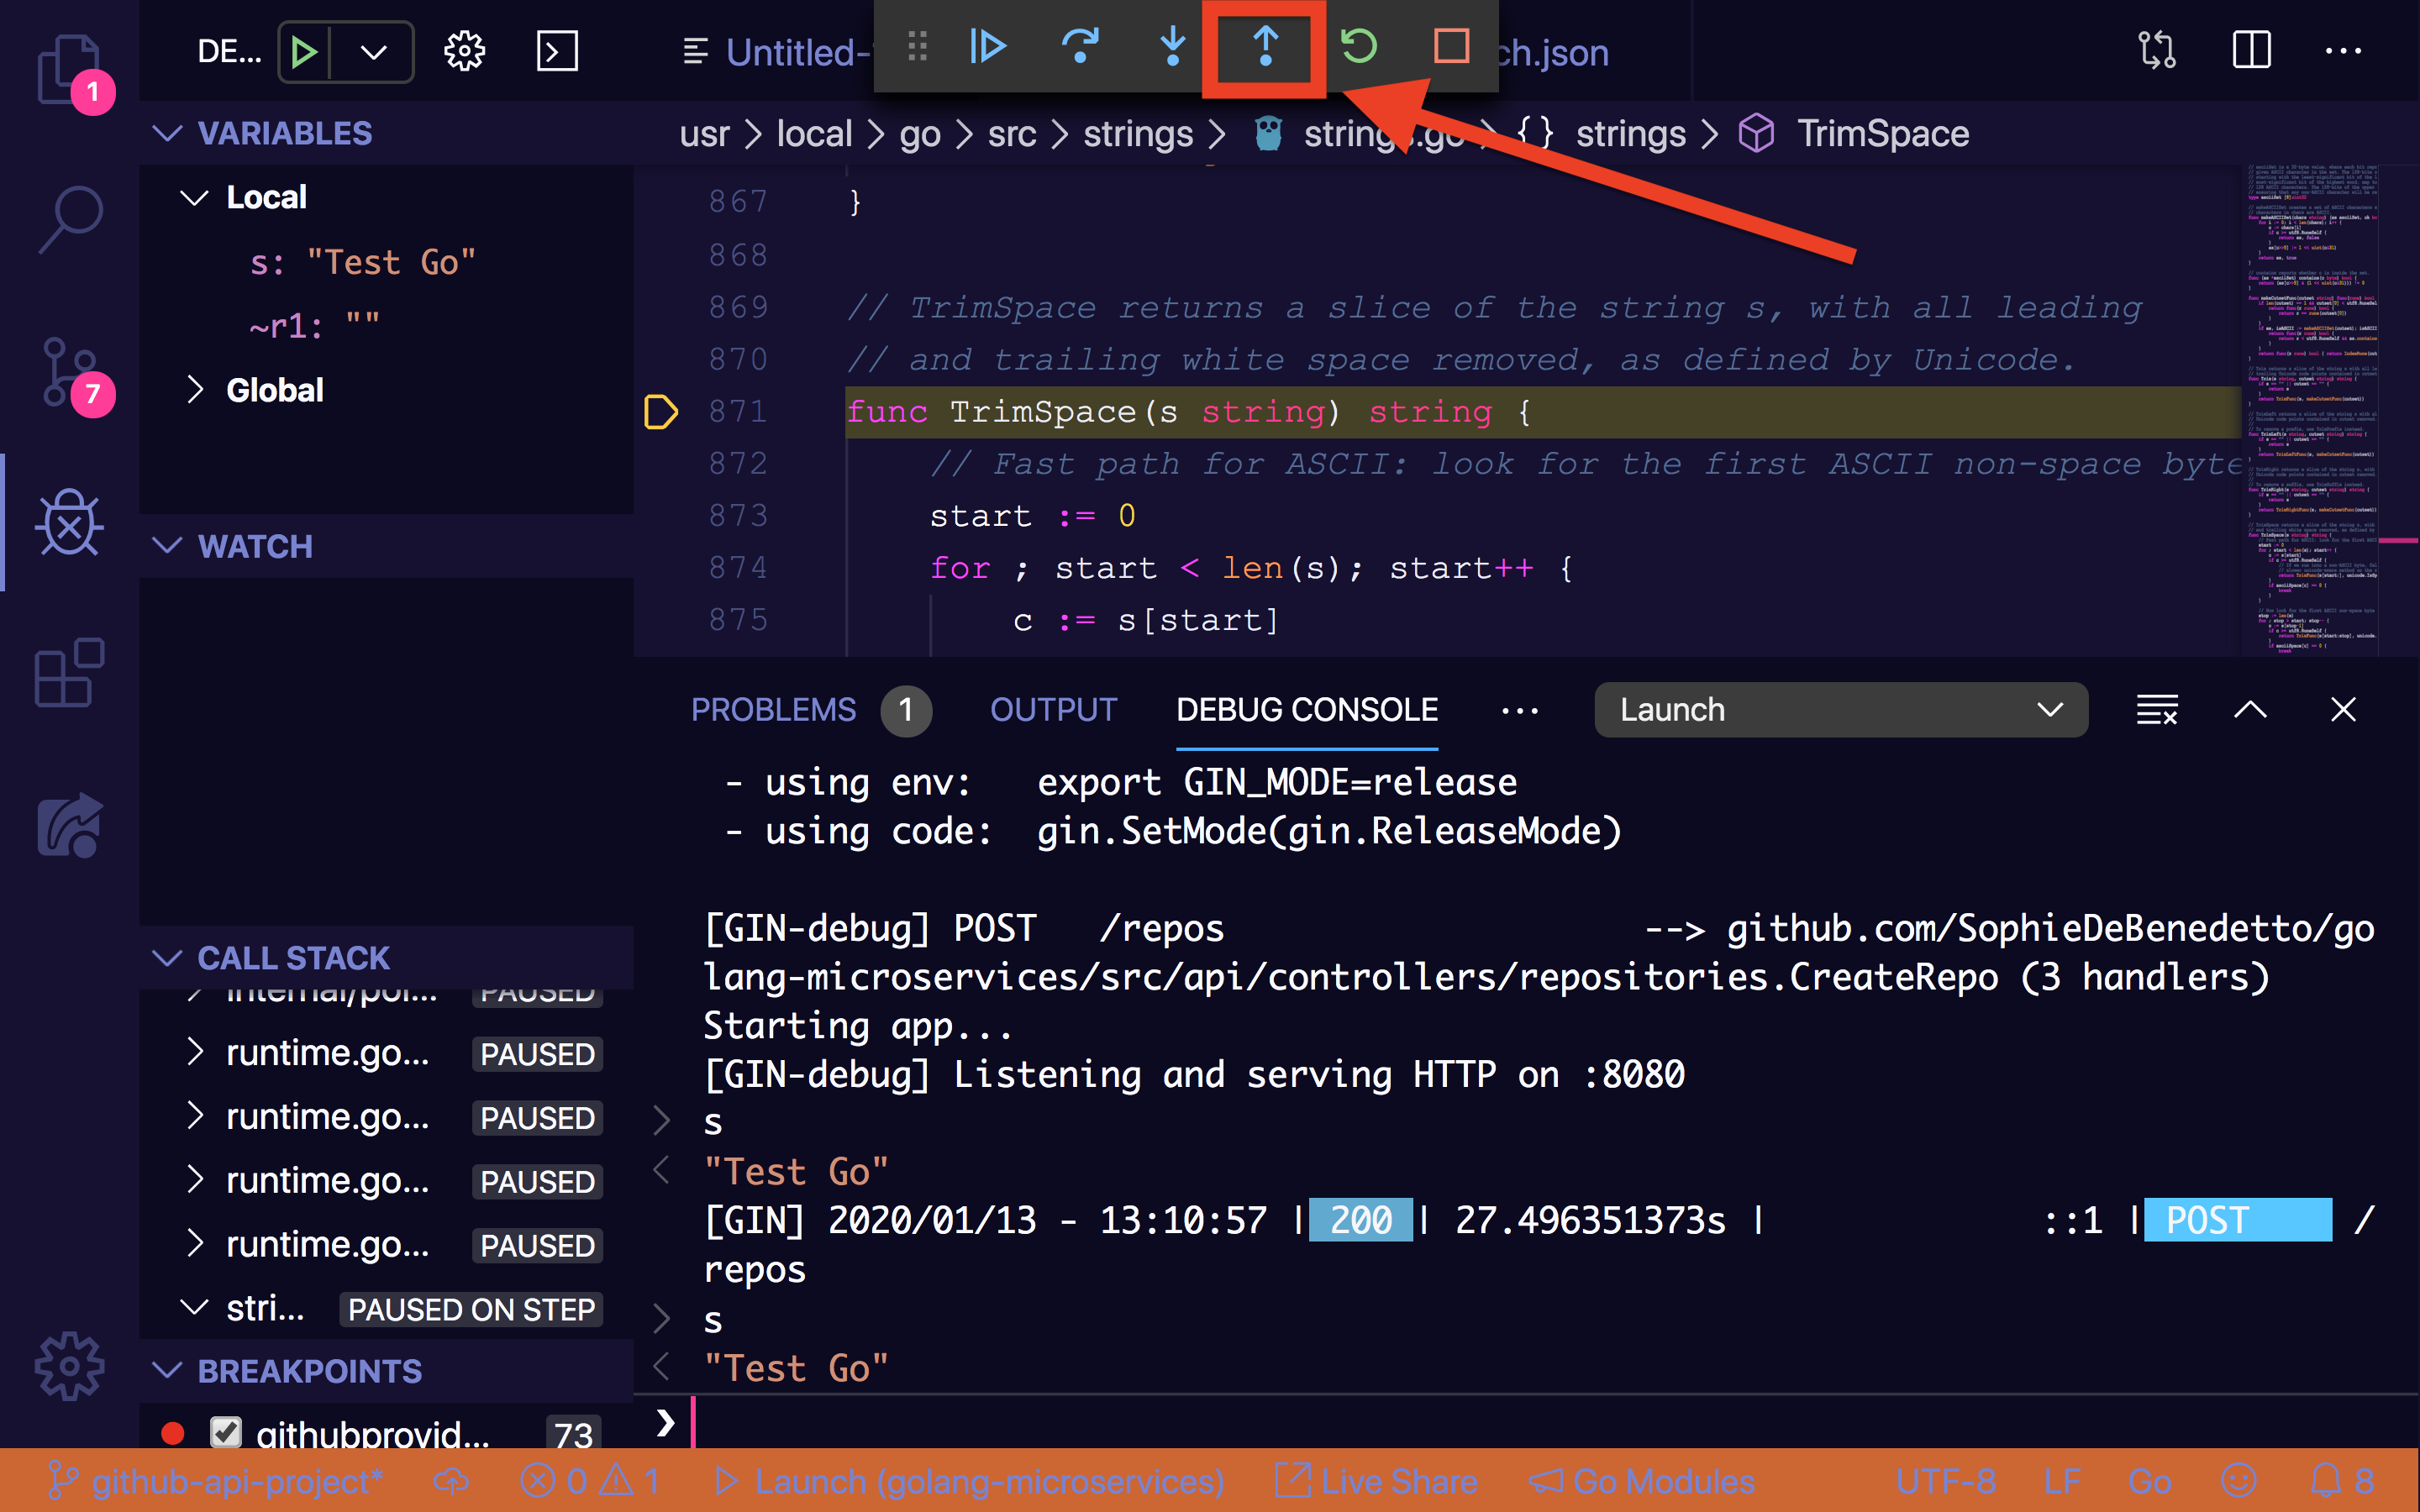The height and width of the screenshot is (1512, 2420).
Task: Click the Step Into debug arrow
Action: (x=1172, y=47)
